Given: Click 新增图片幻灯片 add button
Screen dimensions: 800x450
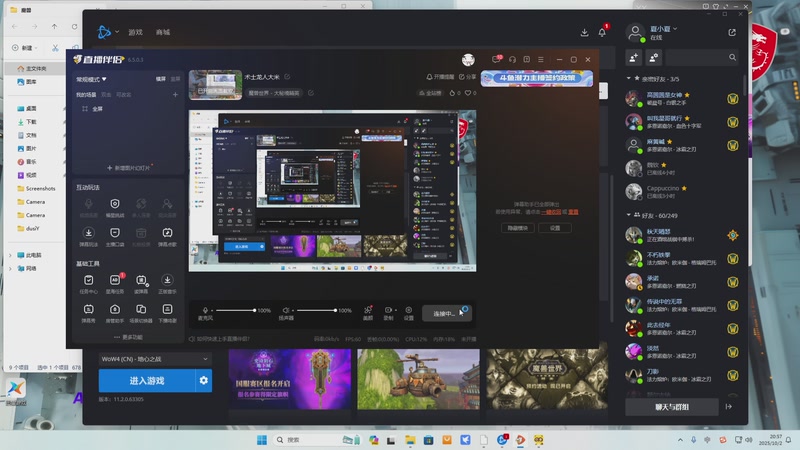Looking at the screenshot, I should 129,168.
